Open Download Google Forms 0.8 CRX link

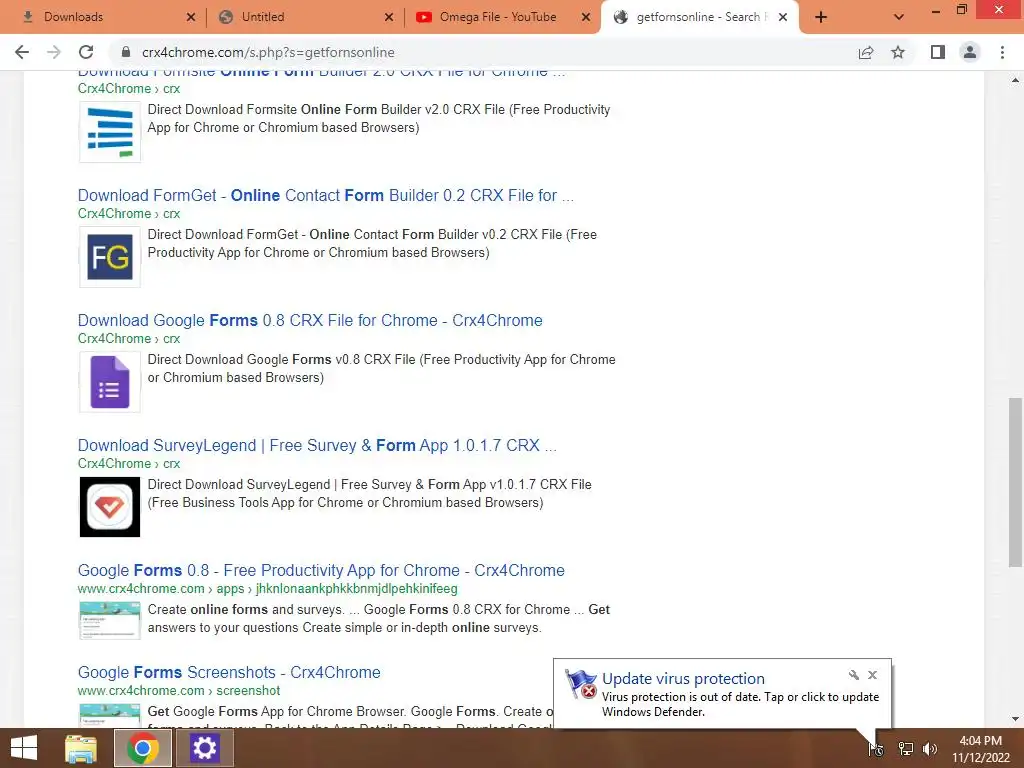[x=310, y=320]
